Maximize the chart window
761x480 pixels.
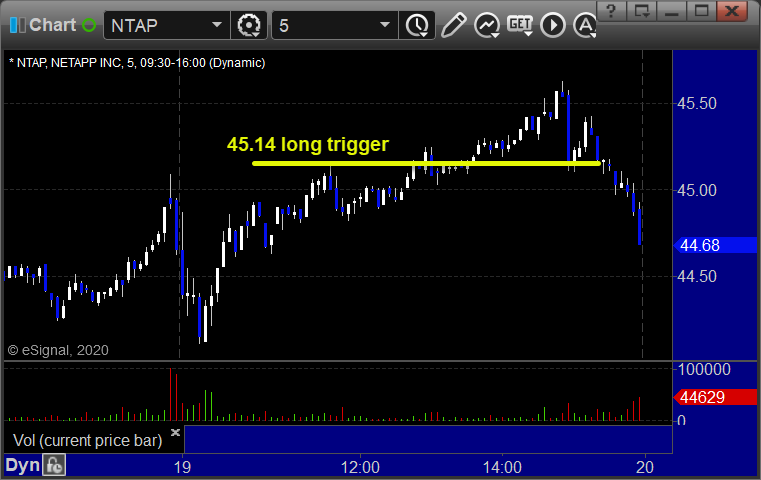(x=701, y=11)
